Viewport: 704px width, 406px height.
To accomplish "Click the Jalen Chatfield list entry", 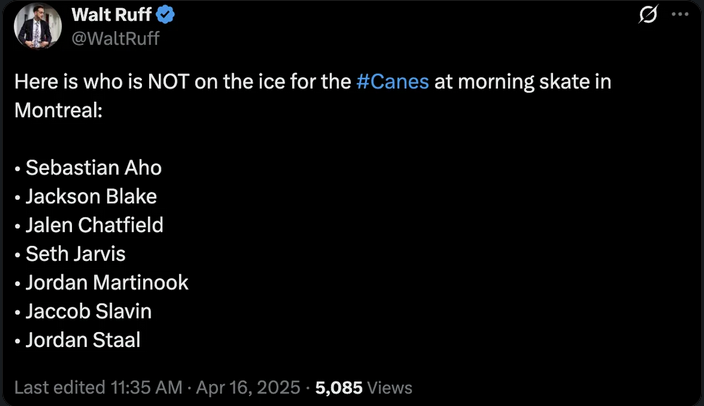I will tap(94, 225).
